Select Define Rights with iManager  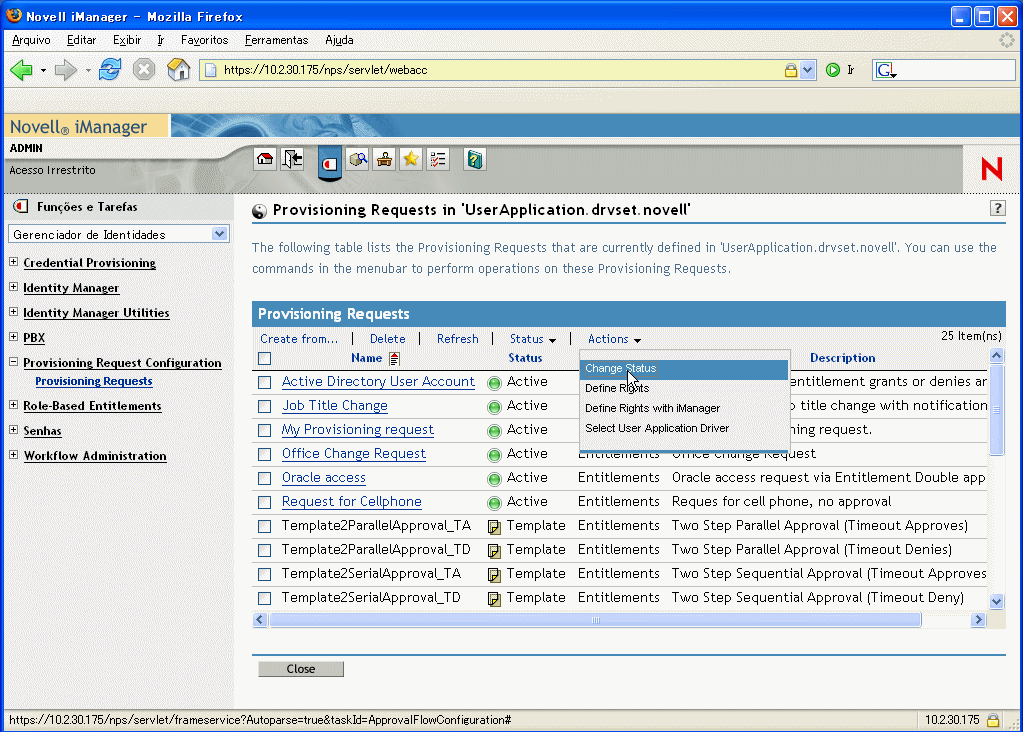(x=652, y=408)
